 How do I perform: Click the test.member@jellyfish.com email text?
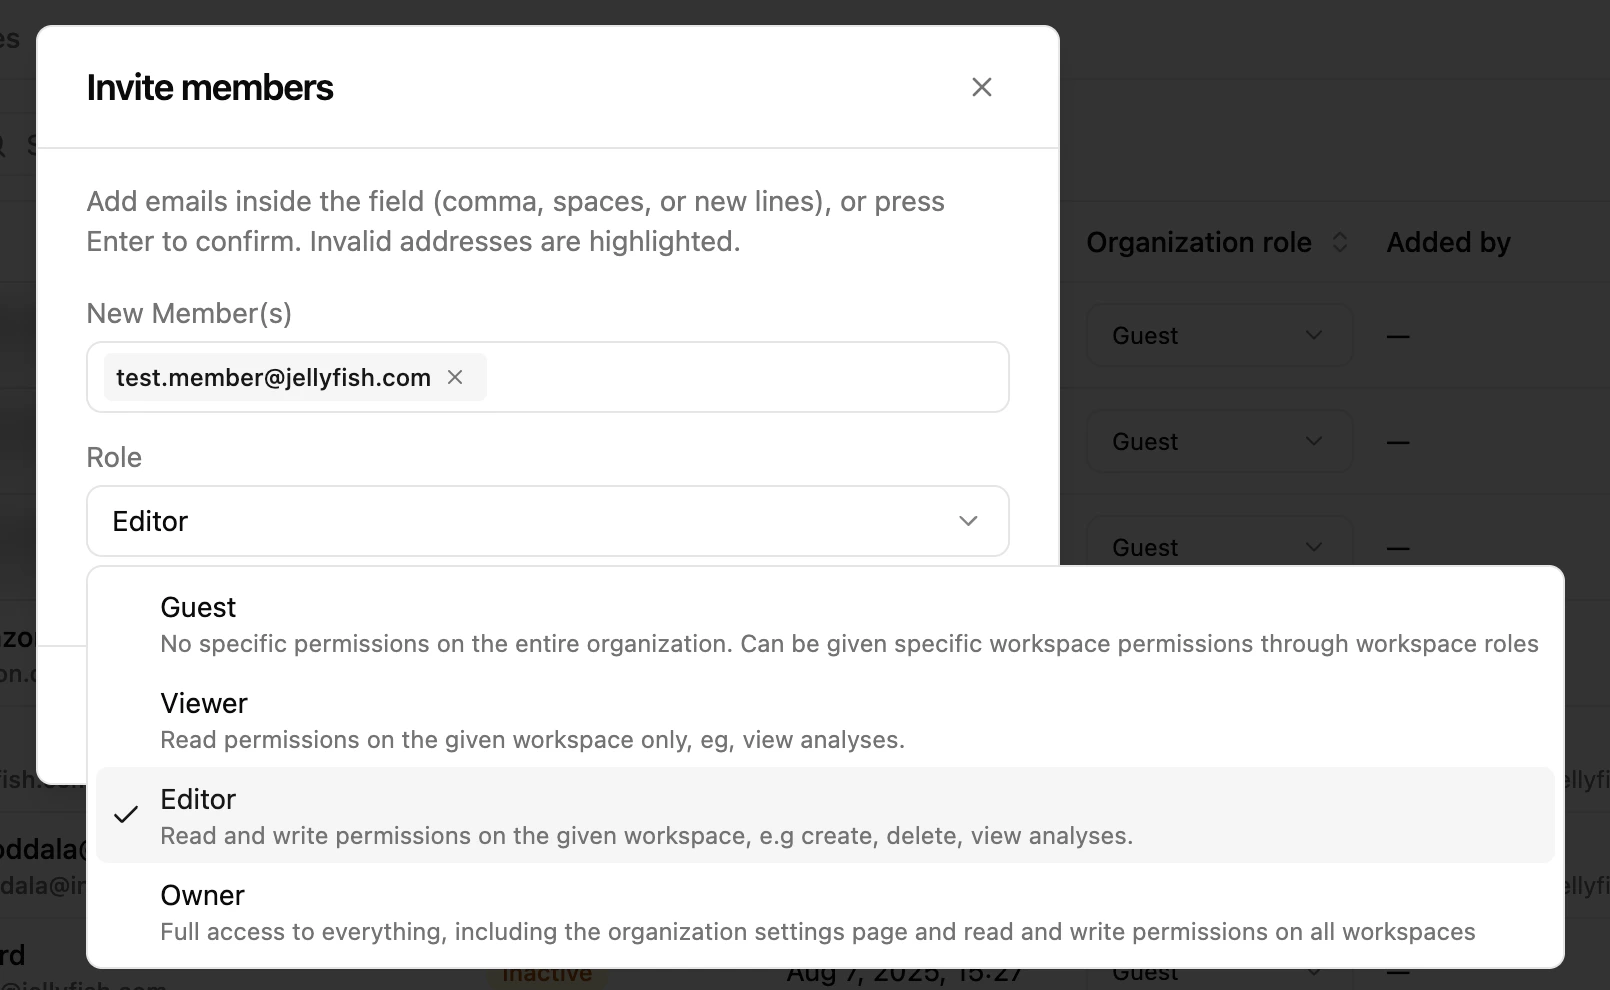pyautogui.click(x=273, y=377)
